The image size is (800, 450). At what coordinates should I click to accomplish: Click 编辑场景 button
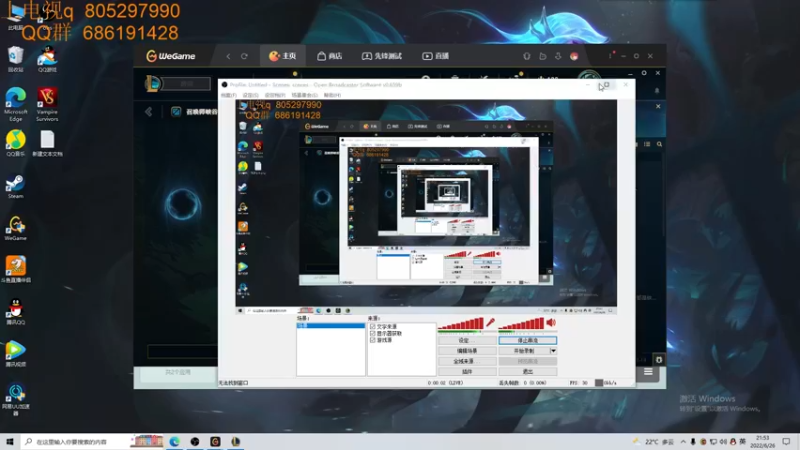(x=467, y=351)
